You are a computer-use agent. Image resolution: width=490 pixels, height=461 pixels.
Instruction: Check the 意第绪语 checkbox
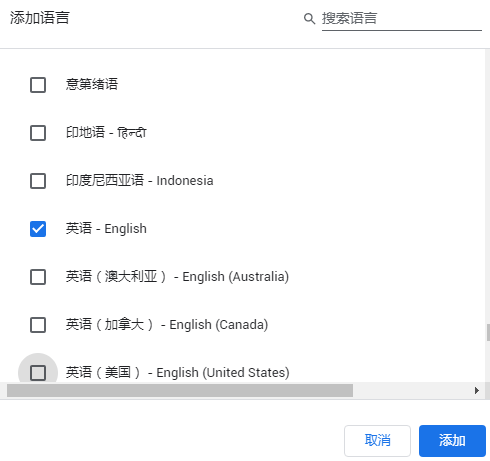pyautogui.click(x=38, y=85)
